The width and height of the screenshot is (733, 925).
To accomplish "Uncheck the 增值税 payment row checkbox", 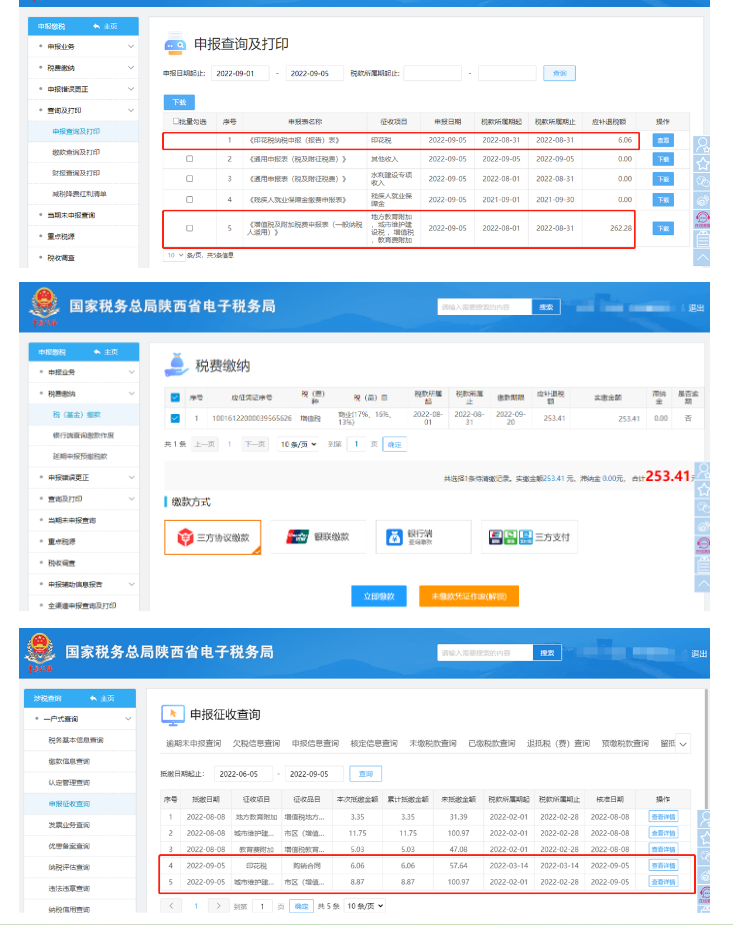I will (x=175, y=418).
